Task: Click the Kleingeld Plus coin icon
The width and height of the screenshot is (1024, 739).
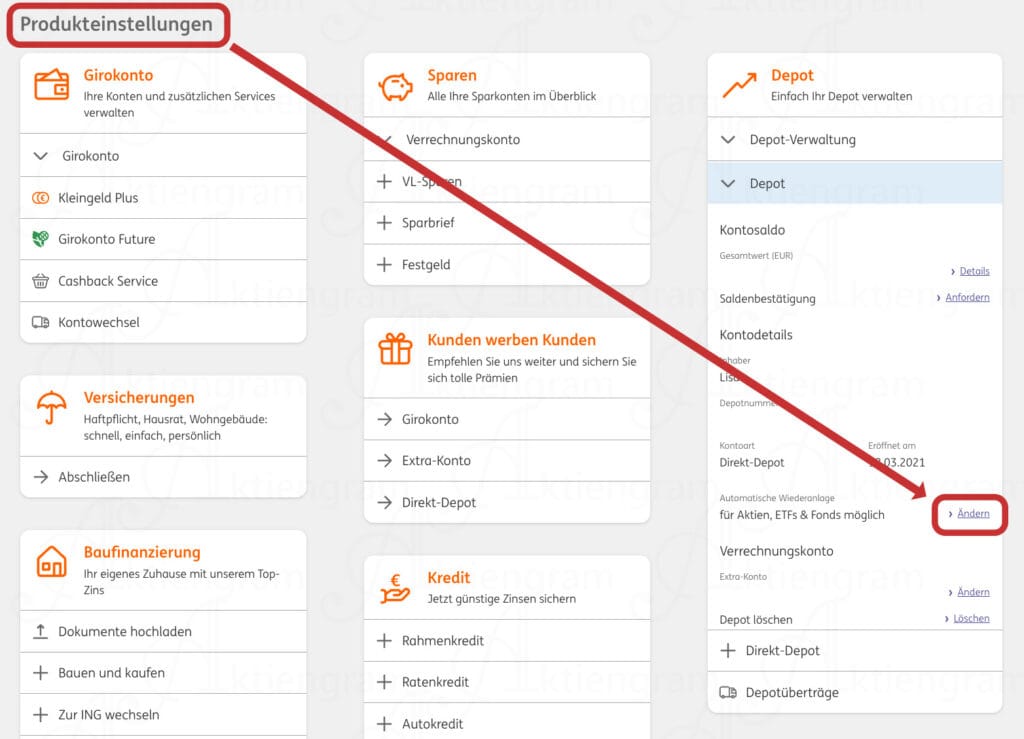Action: click(x=40, y=198)
